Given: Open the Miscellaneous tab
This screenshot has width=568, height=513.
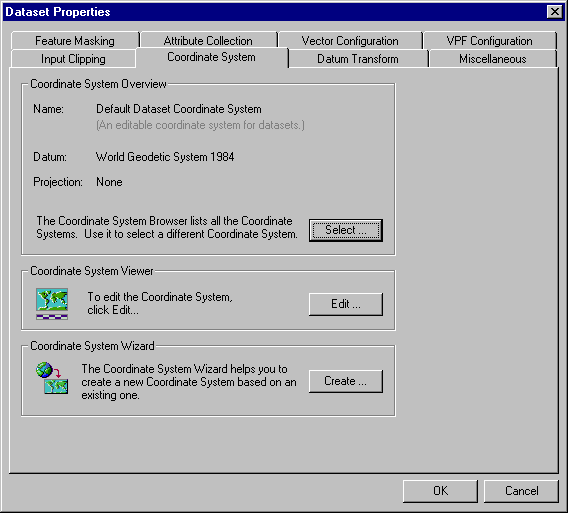Looking at the screenshot, I should pos(493,59).
